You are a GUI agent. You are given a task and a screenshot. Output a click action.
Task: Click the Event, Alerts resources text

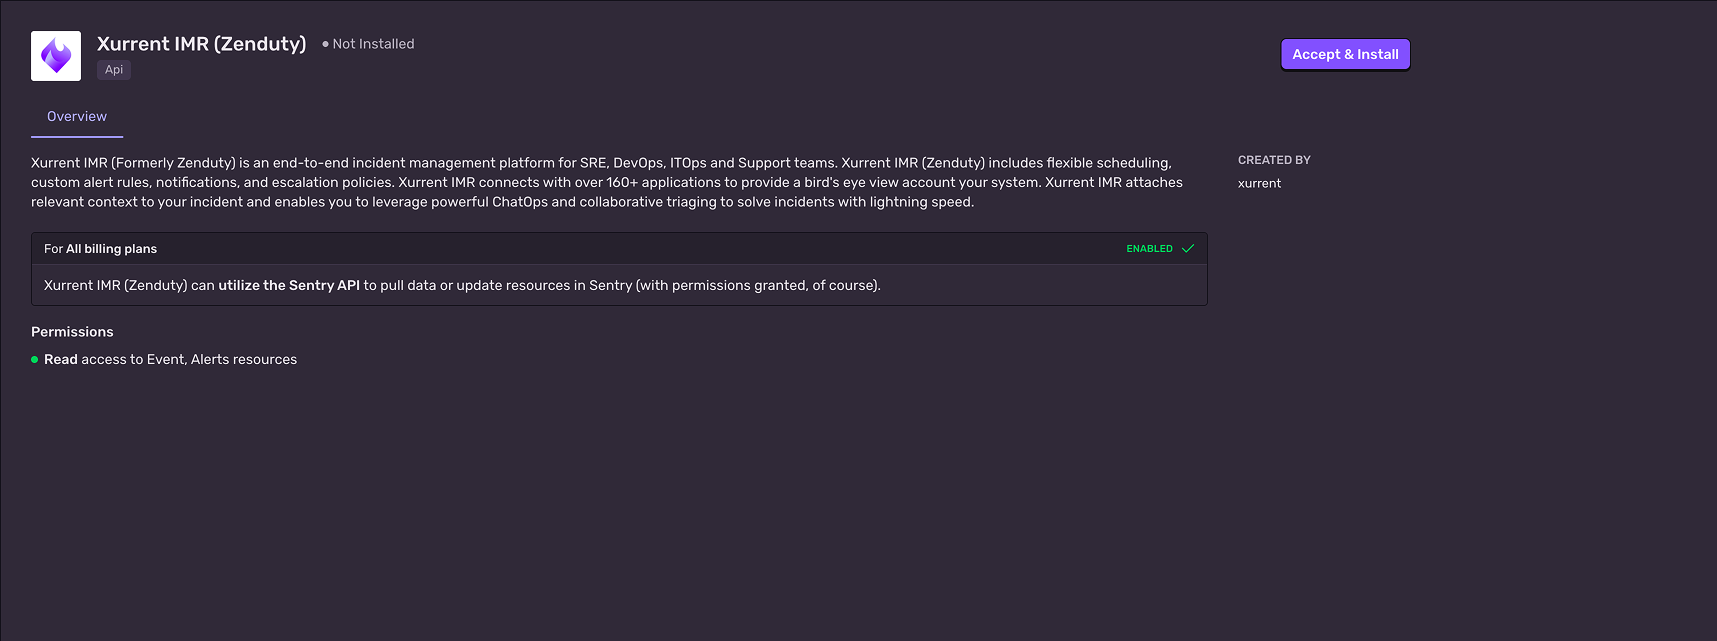click(x=222, y=360)
